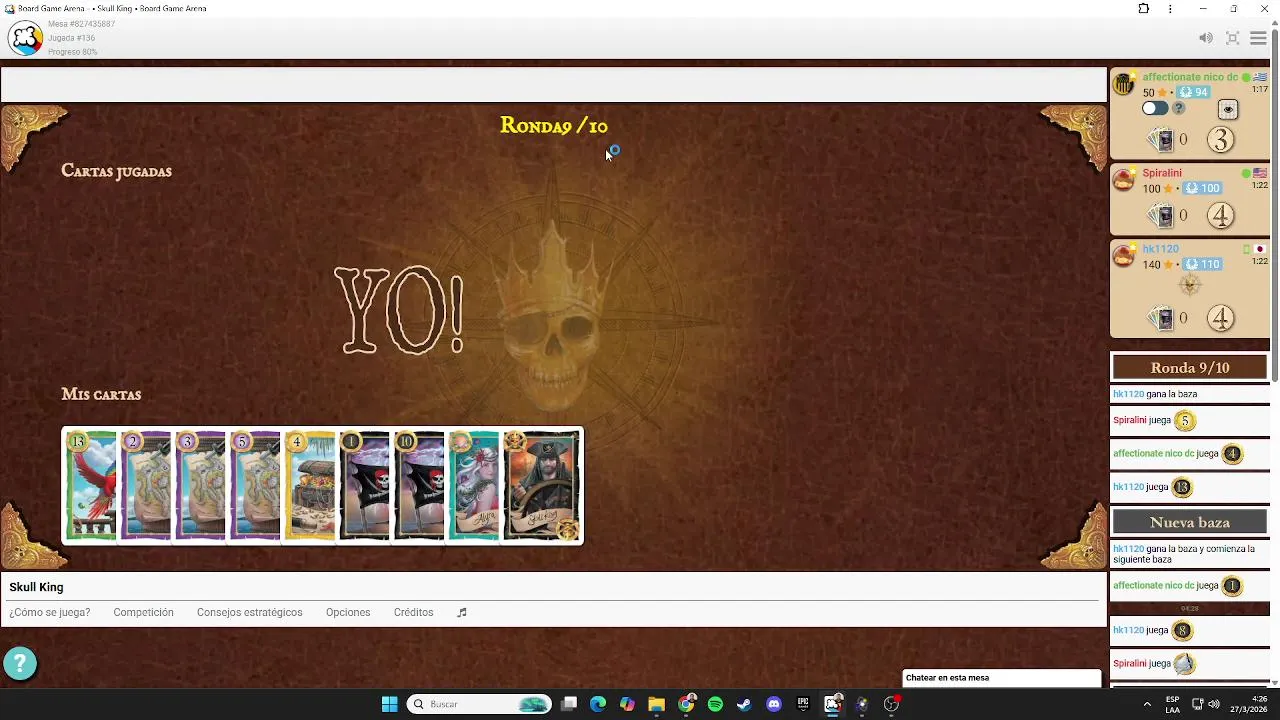The image size is (1280, 720).
Task: Open Discord from the taskbar
Action: [x=773, y=704]
